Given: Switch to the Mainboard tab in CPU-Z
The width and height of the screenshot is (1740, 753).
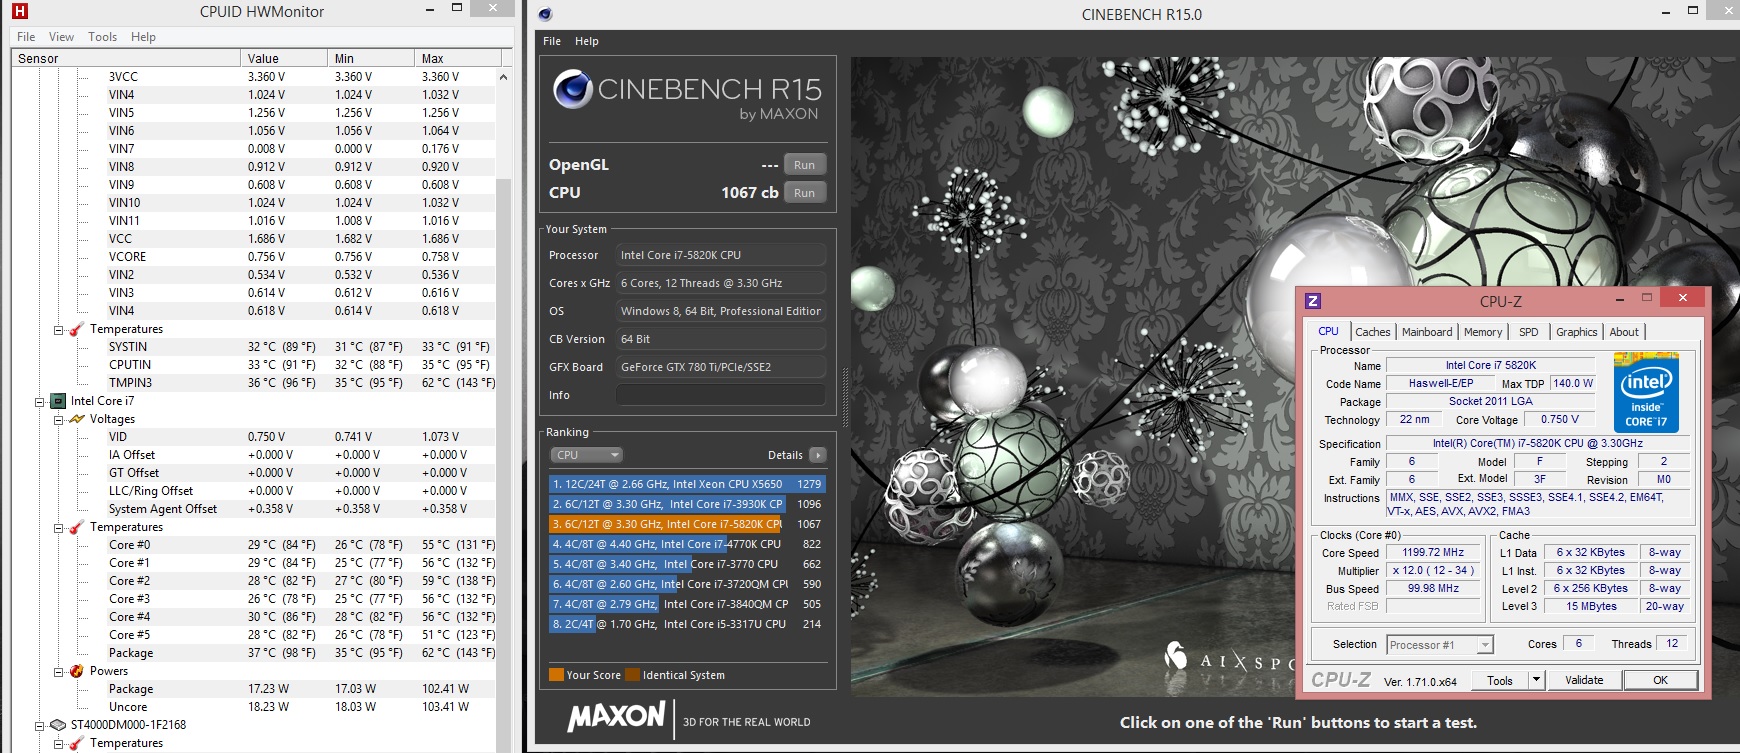Looking at the screenshot, I should coord(1426,332).
